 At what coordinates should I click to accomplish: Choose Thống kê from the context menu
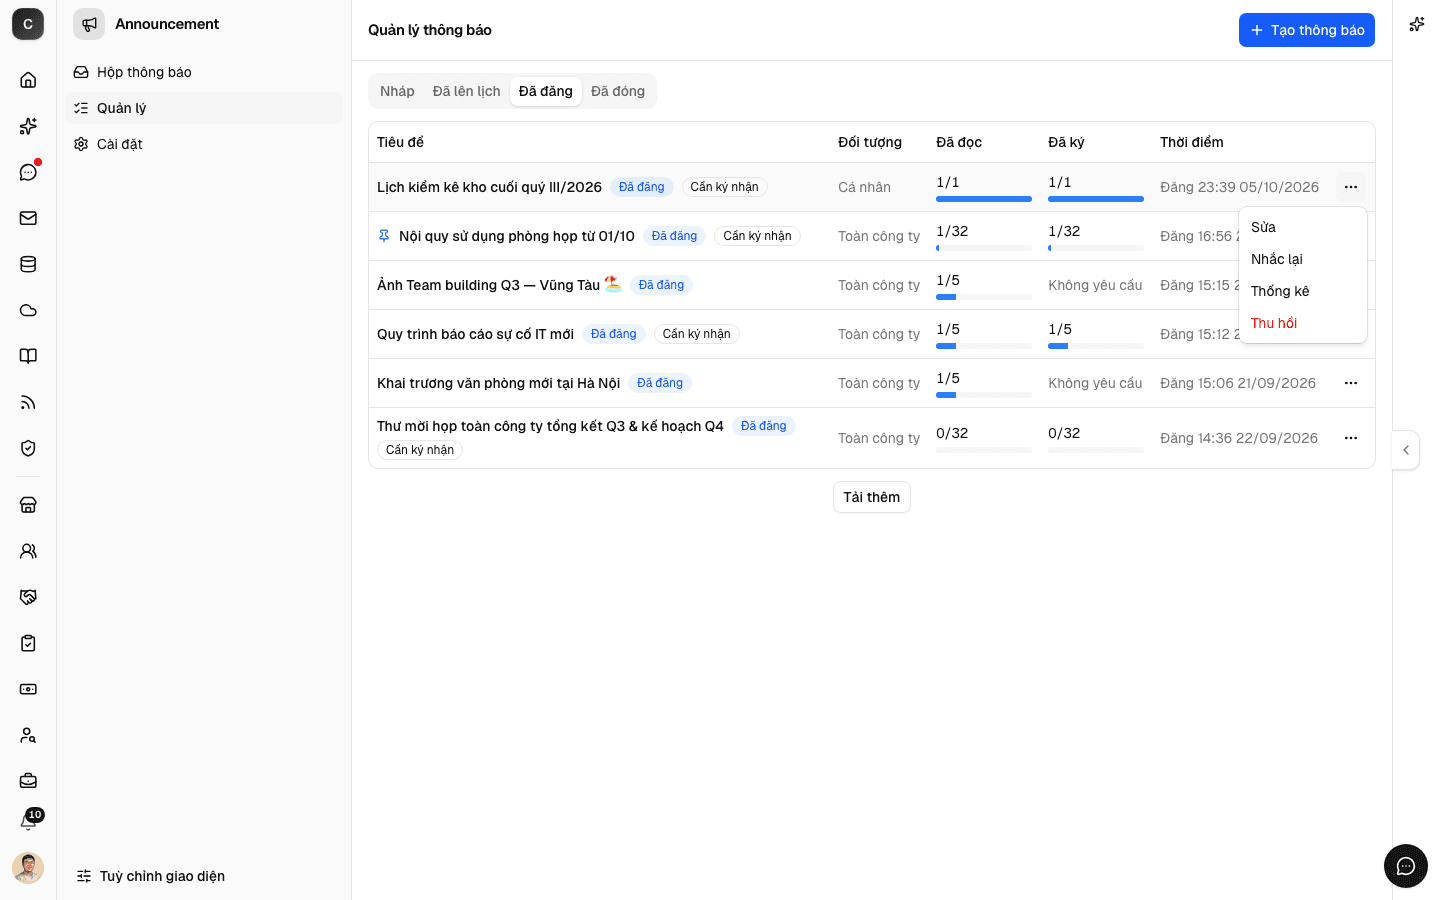point(1303,291)
